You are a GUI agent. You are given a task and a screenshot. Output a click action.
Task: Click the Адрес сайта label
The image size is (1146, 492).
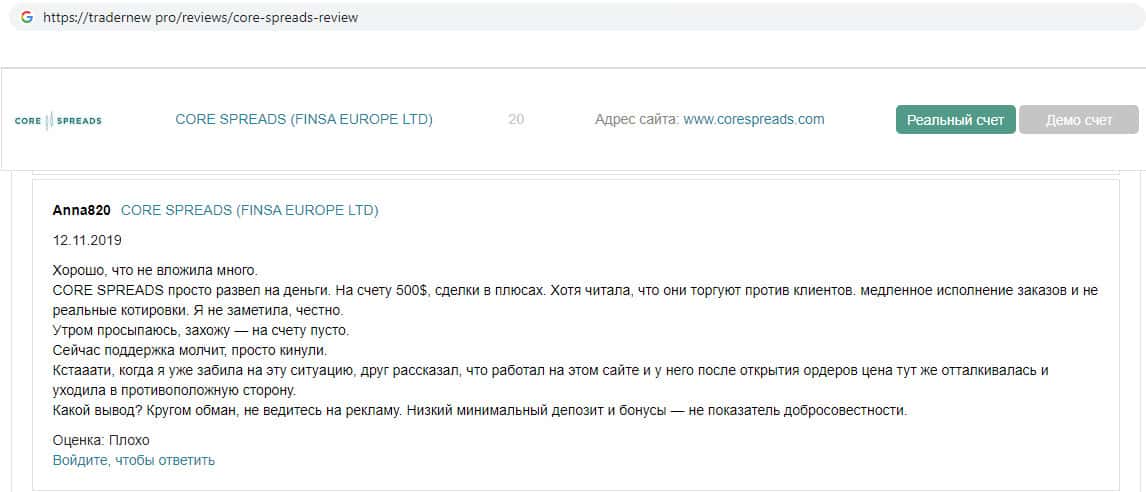(x=636, y=119)
